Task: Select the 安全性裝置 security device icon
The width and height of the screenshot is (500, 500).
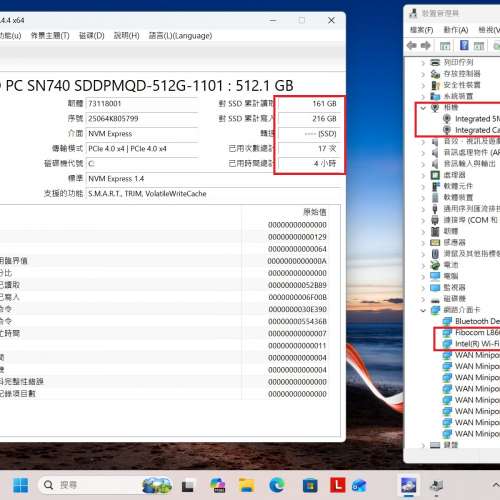Action: coord(435,85)
